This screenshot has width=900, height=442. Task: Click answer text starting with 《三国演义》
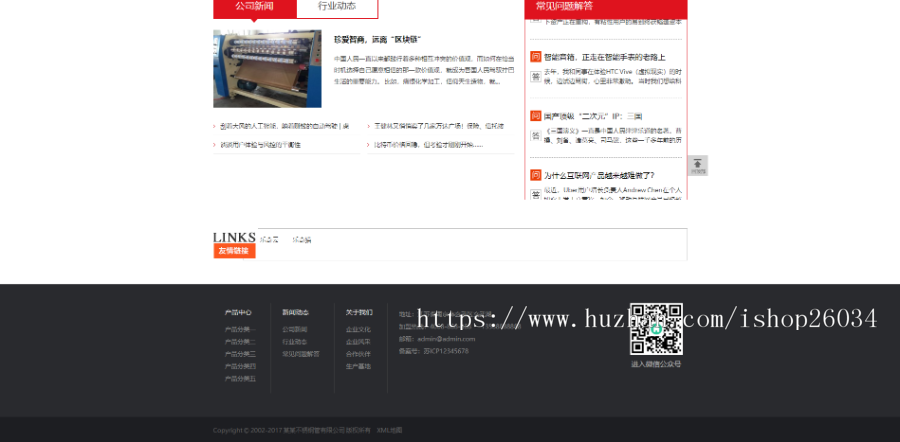point(612,135)
